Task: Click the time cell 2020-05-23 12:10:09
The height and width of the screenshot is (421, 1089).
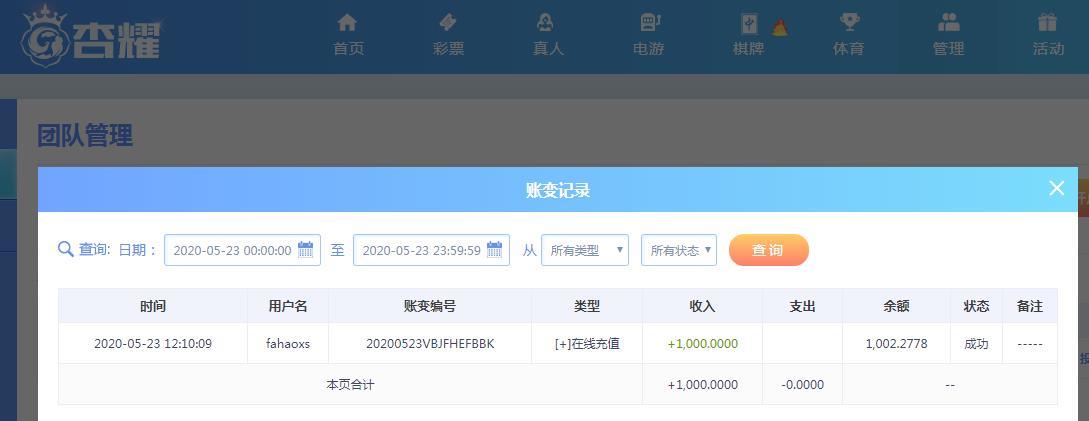Action: 153,343
